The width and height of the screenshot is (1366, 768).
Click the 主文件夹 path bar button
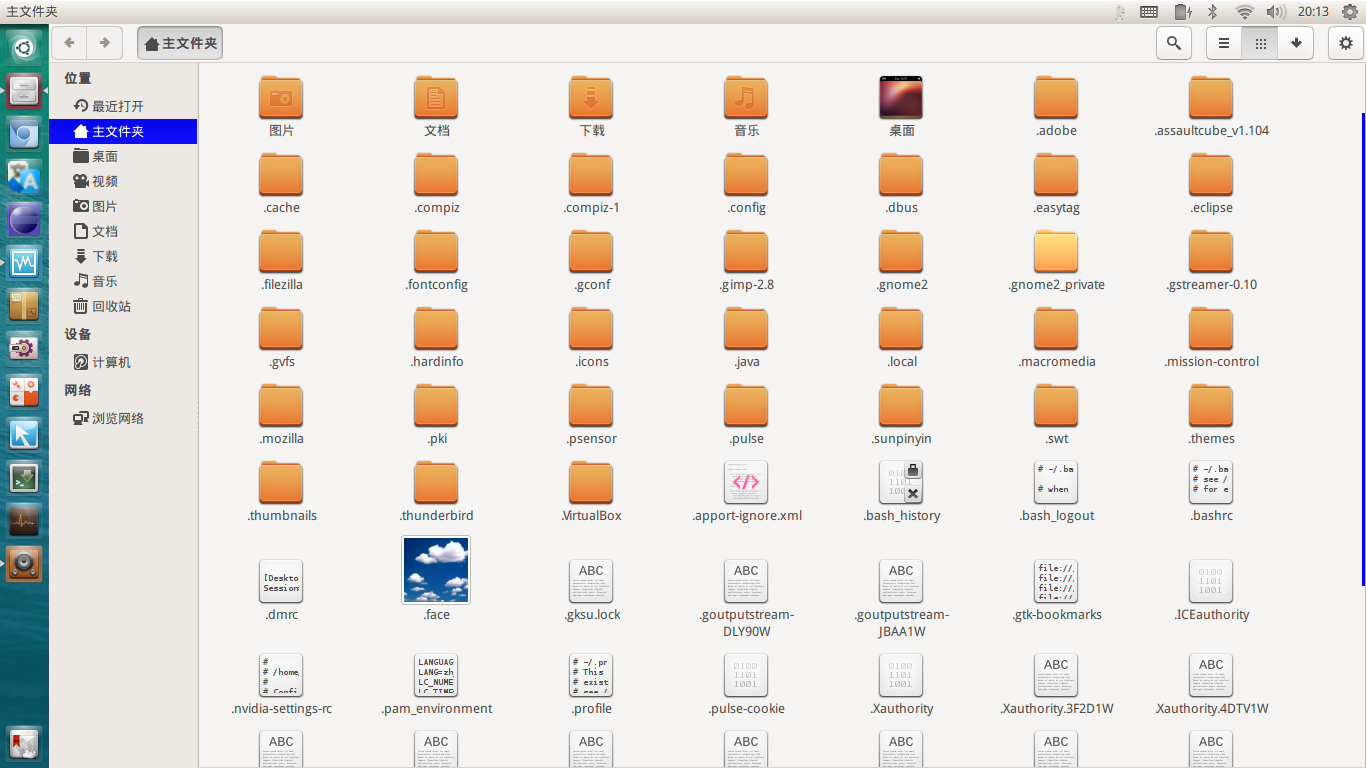click(180, 43)
